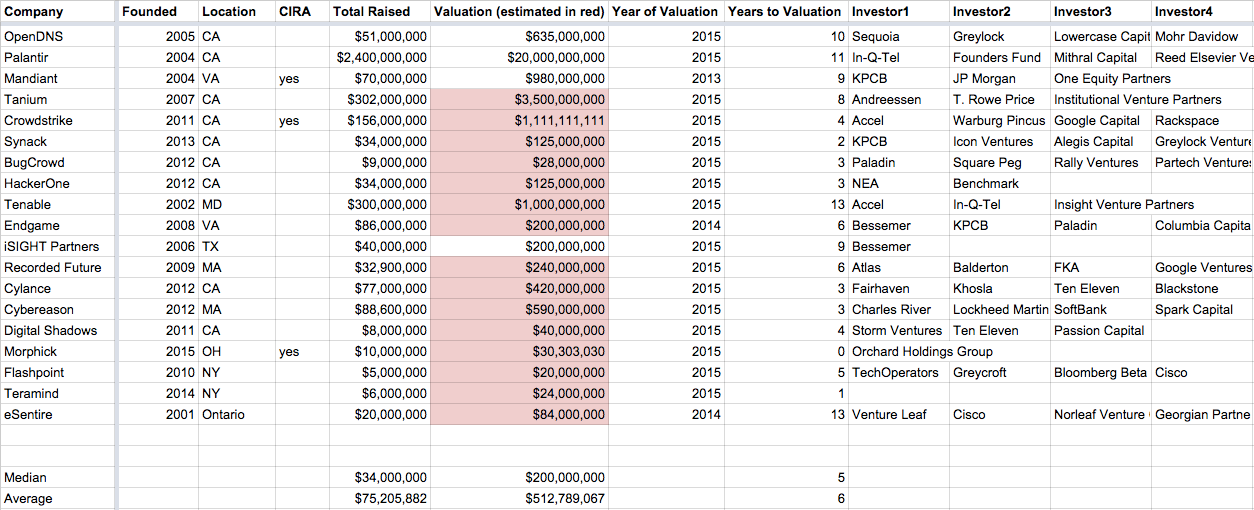Click the Valuation (estimated in red) header
This screenshot has height=510, width=1254.
519,12
